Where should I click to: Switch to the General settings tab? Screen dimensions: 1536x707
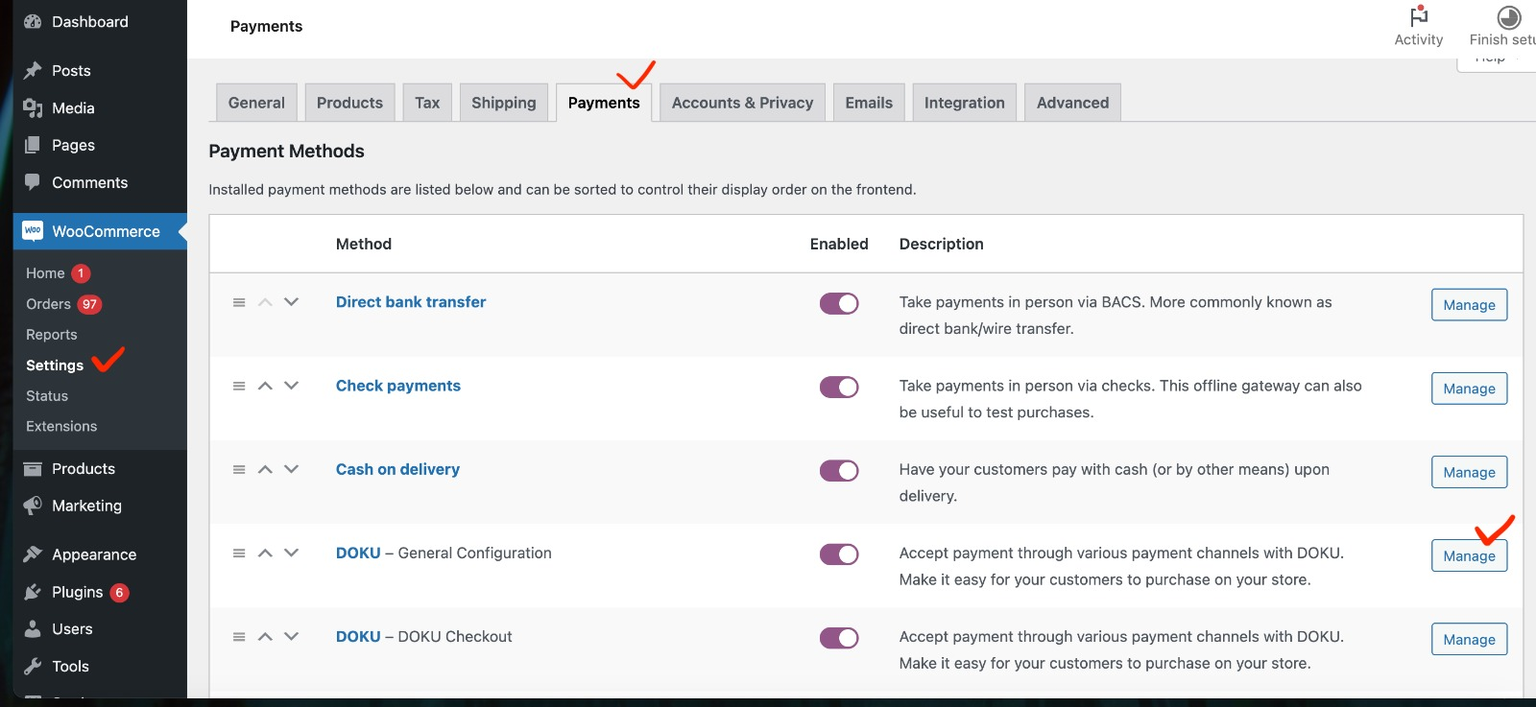(257, 102)
